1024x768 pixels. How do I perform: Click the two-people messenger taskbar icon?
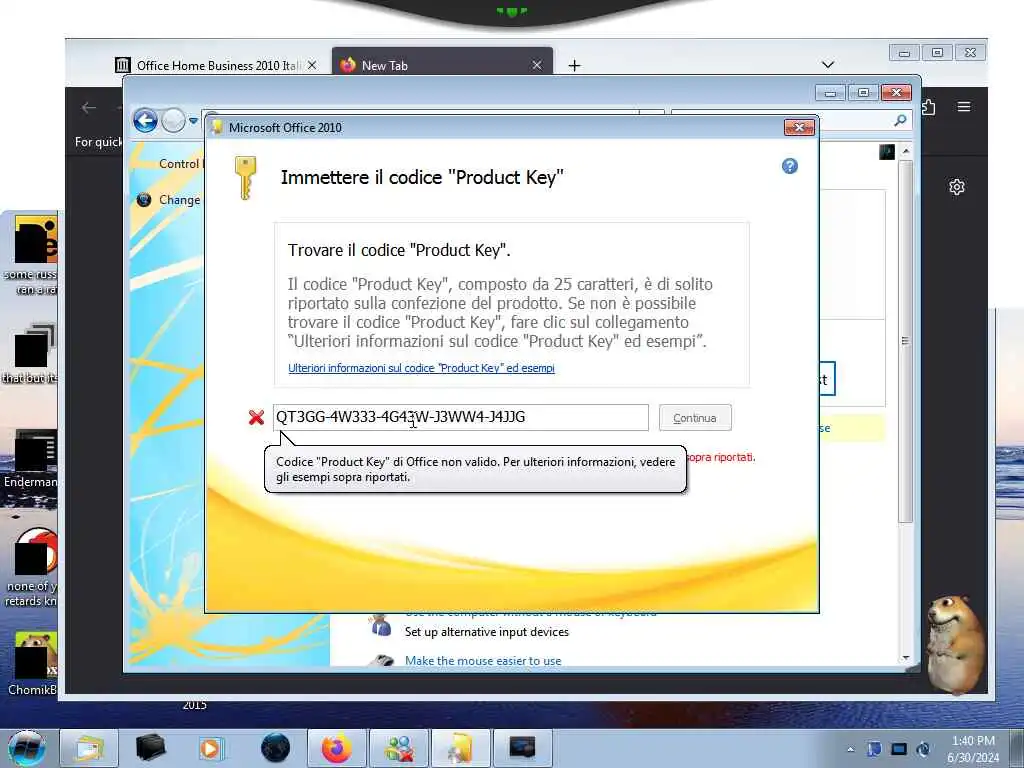click(x=398, y=748)
